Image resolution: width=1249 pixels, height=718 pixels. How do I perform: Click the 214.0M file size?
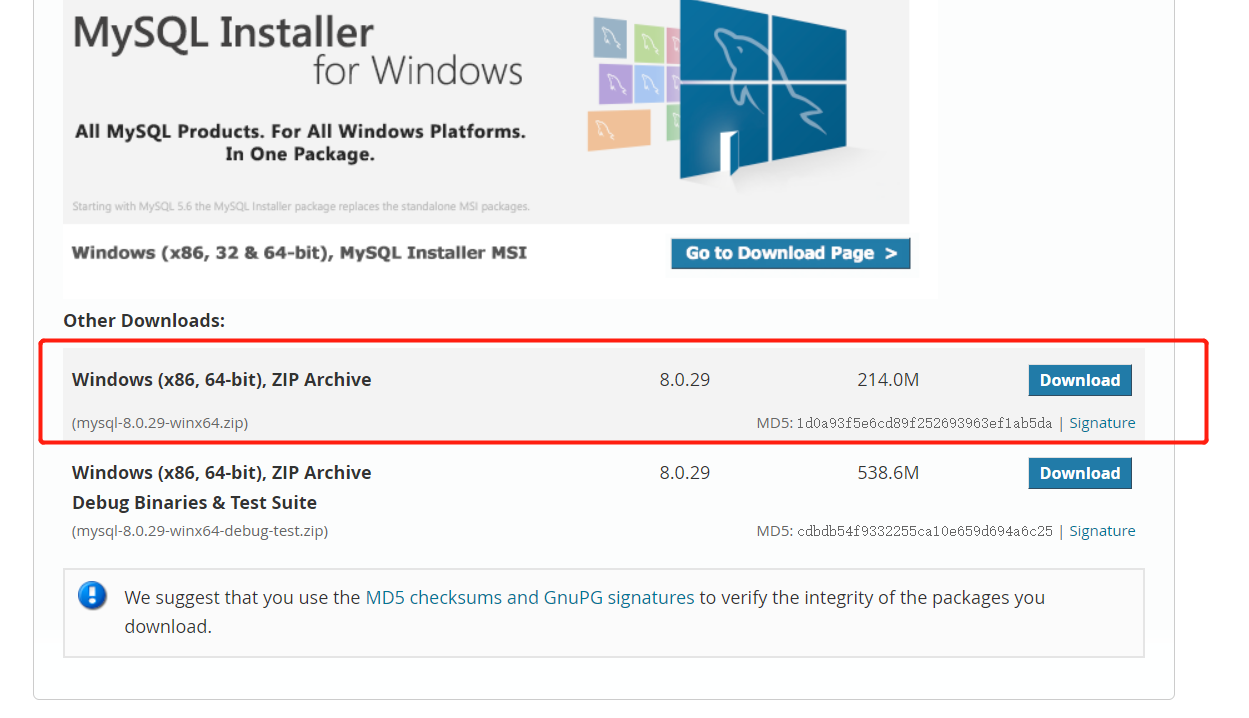tap(887, 380)
